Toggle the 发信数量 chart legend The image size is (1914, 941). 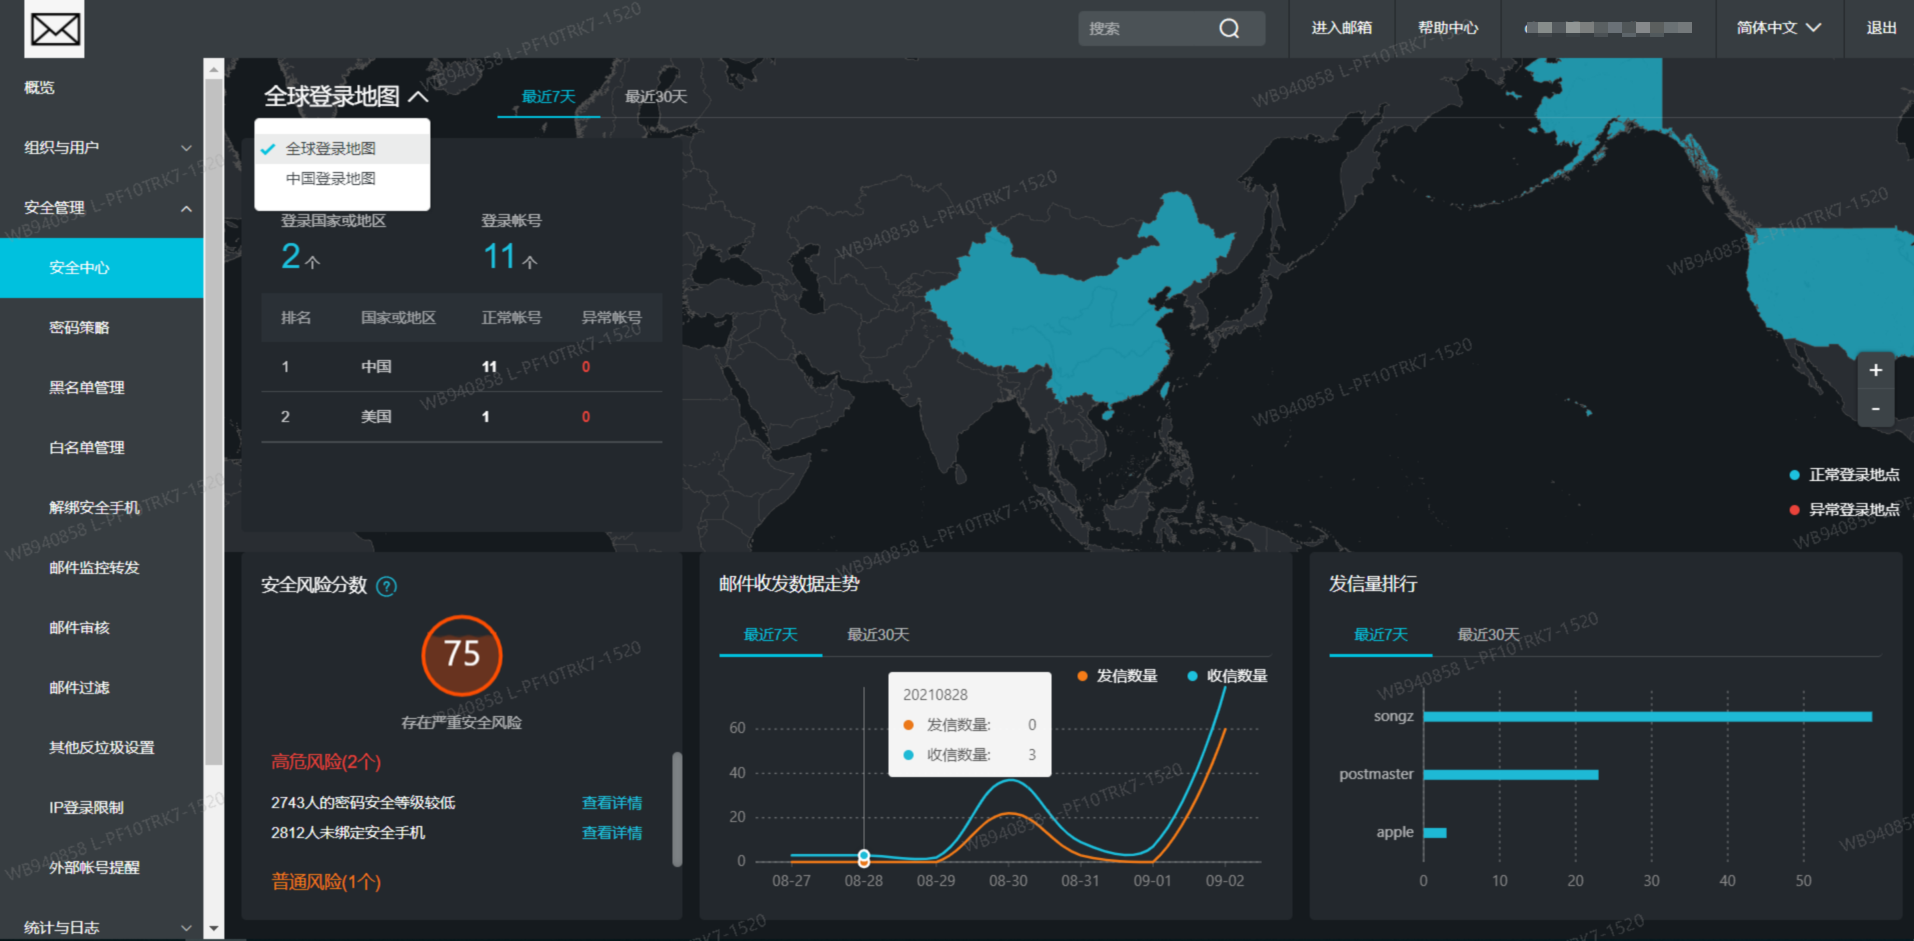1117,676
